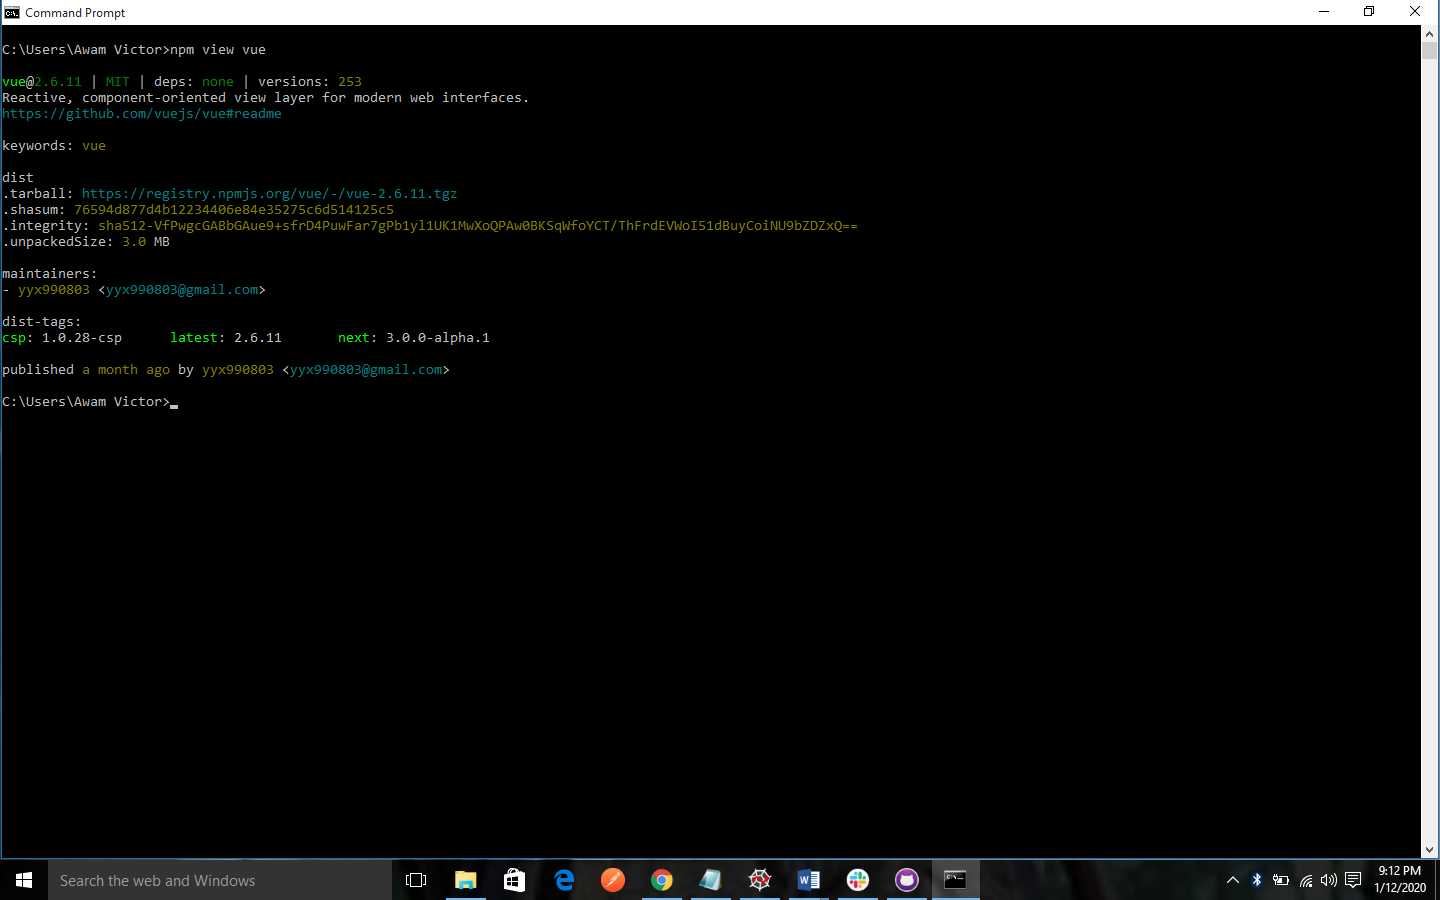The image size is (1440, 900).
Task: Click the 'Reactive, component-oriented view layer' description
Action: (x=266, y=98)
